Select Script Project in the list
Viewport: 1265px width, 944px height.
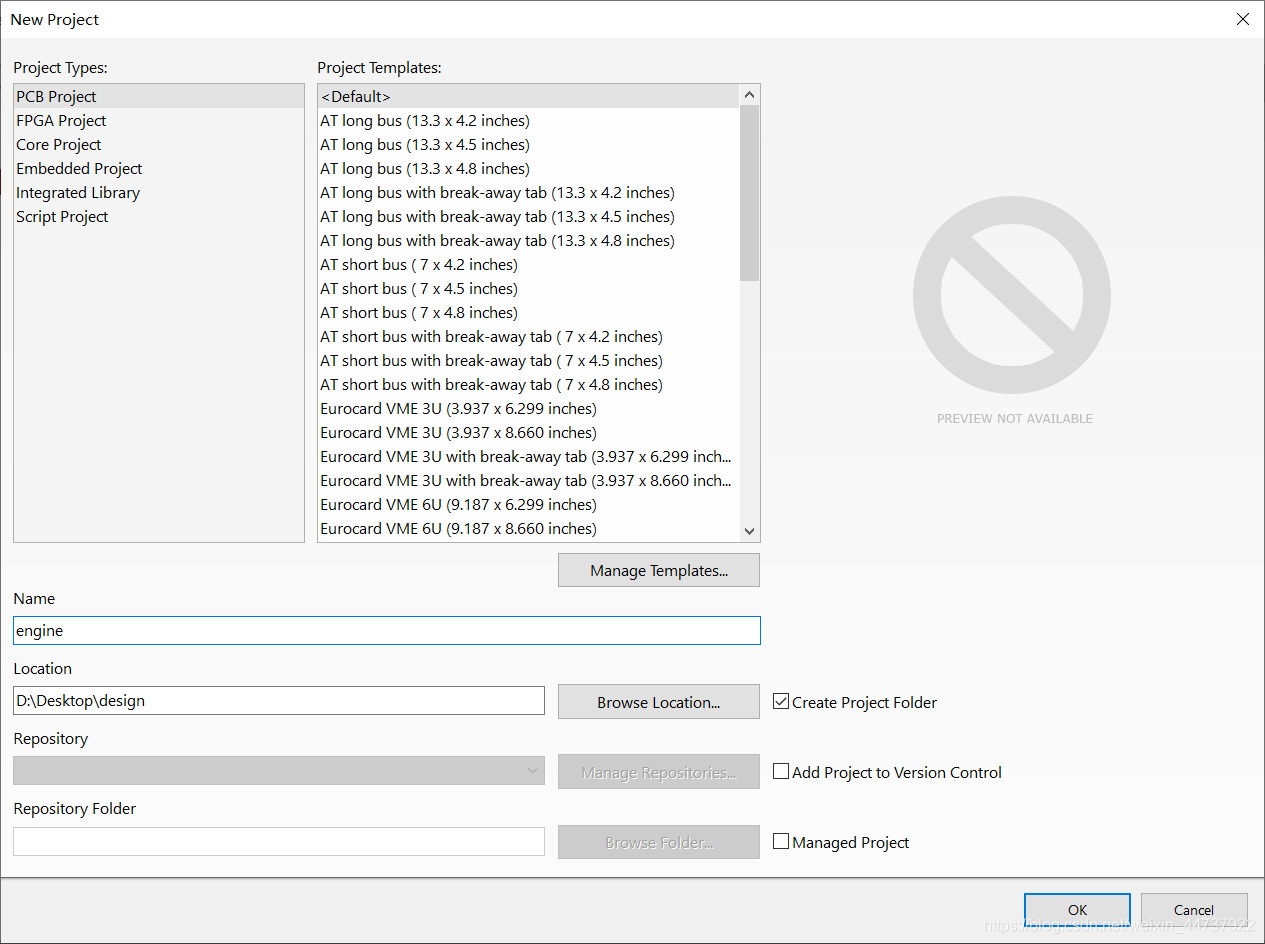click(x=62, y=217)
